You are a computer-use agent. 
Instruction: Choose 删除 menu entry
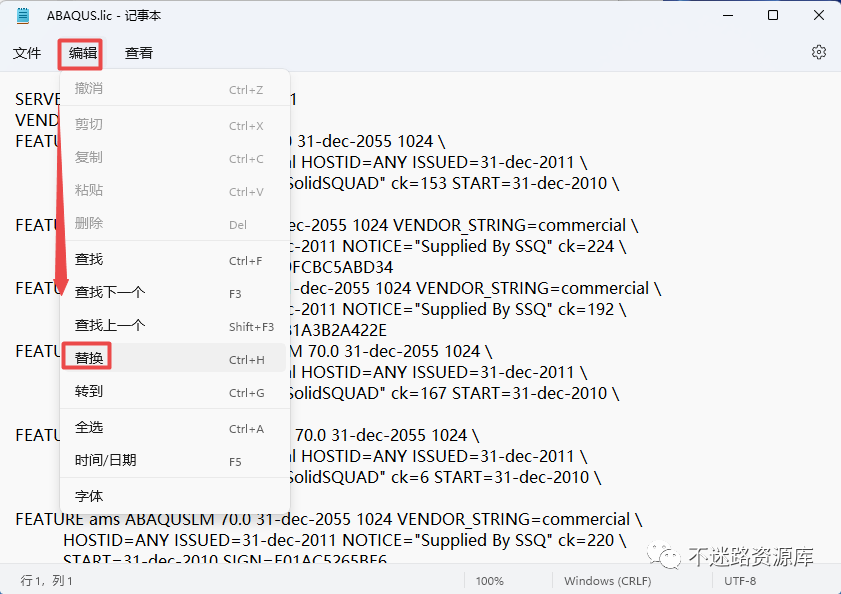[x=174, y=224]
